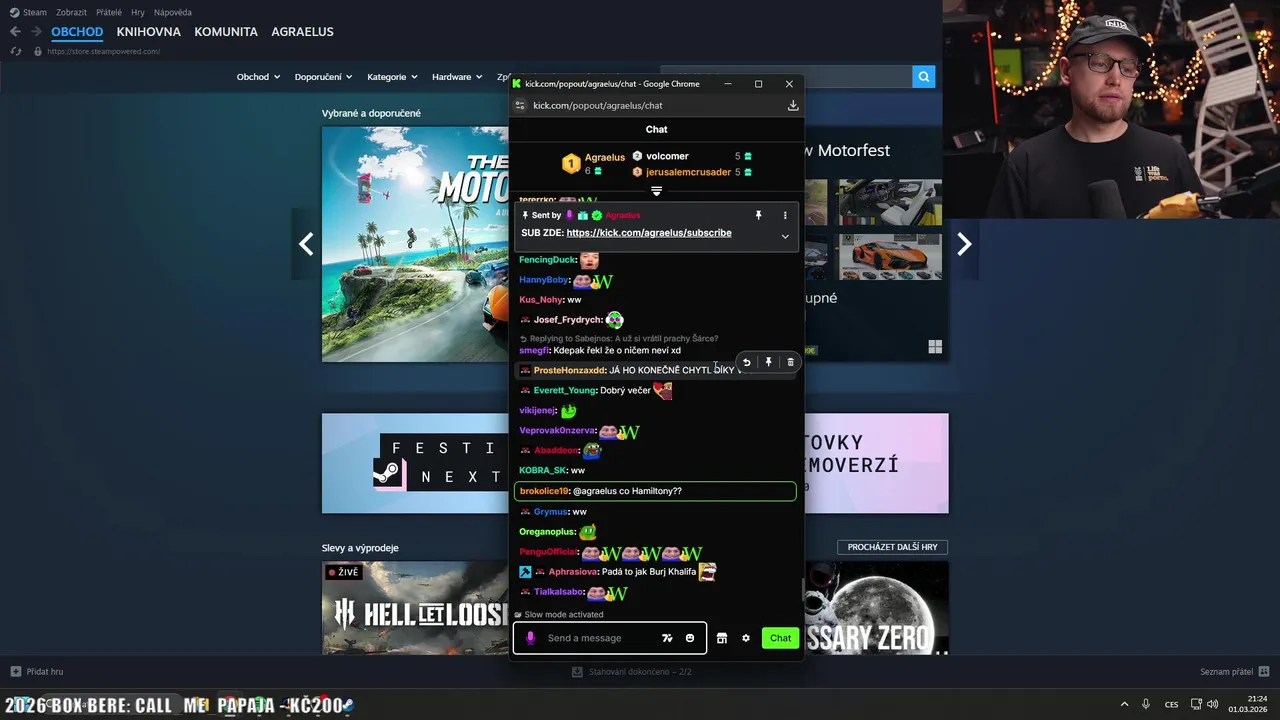Viewport: 1280px width, 720px height.
Task: Click the purple microphone icon in chat box
Action: pyautogui.click(x=530, y=638)
